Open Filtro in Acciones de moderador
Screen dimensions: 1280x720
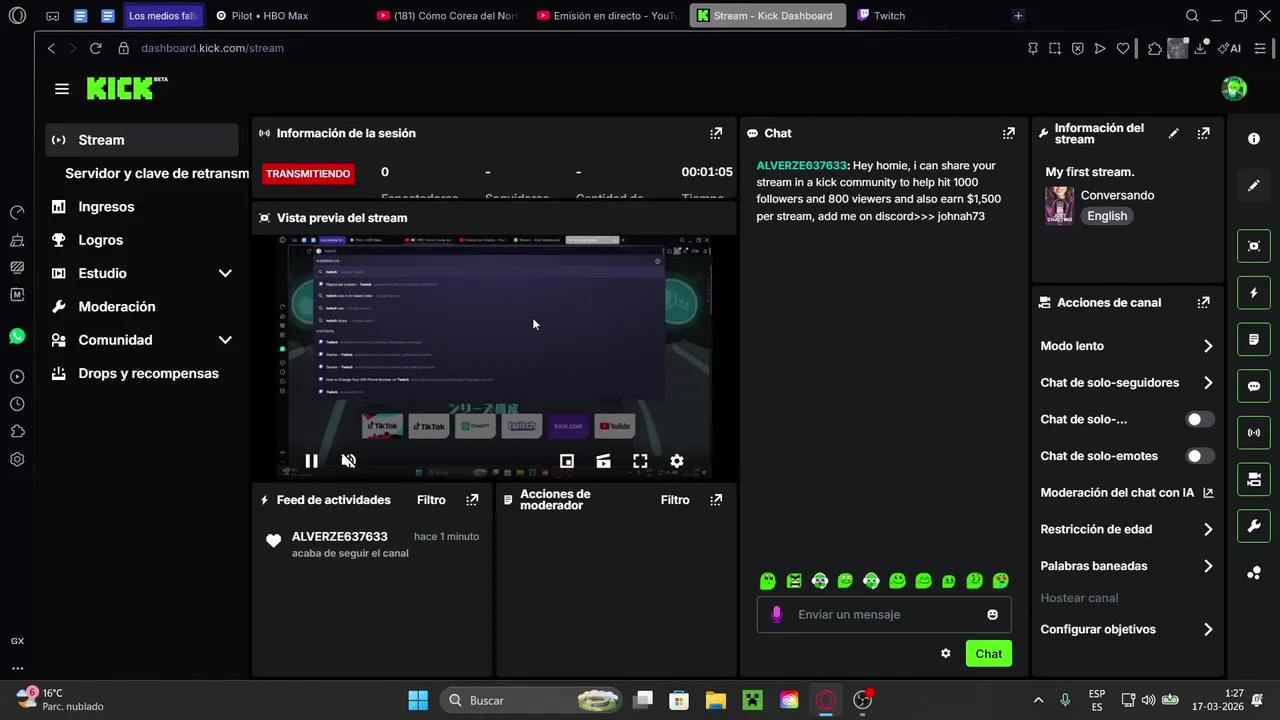click(x=675, y=500)
